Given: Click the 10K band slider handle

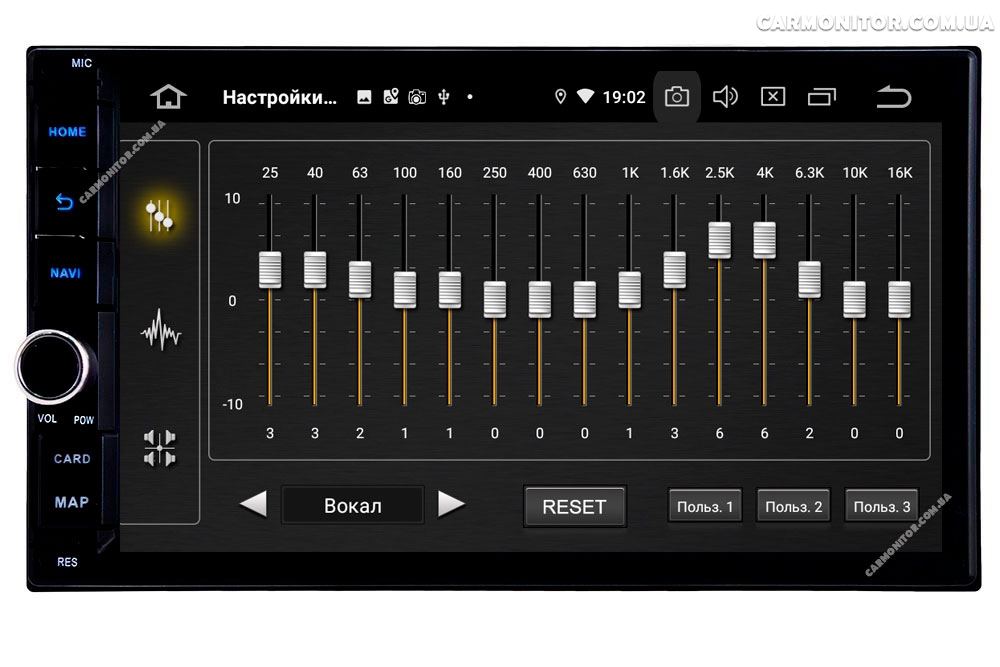Looking at the screenshot, I should tap(855, 299).
